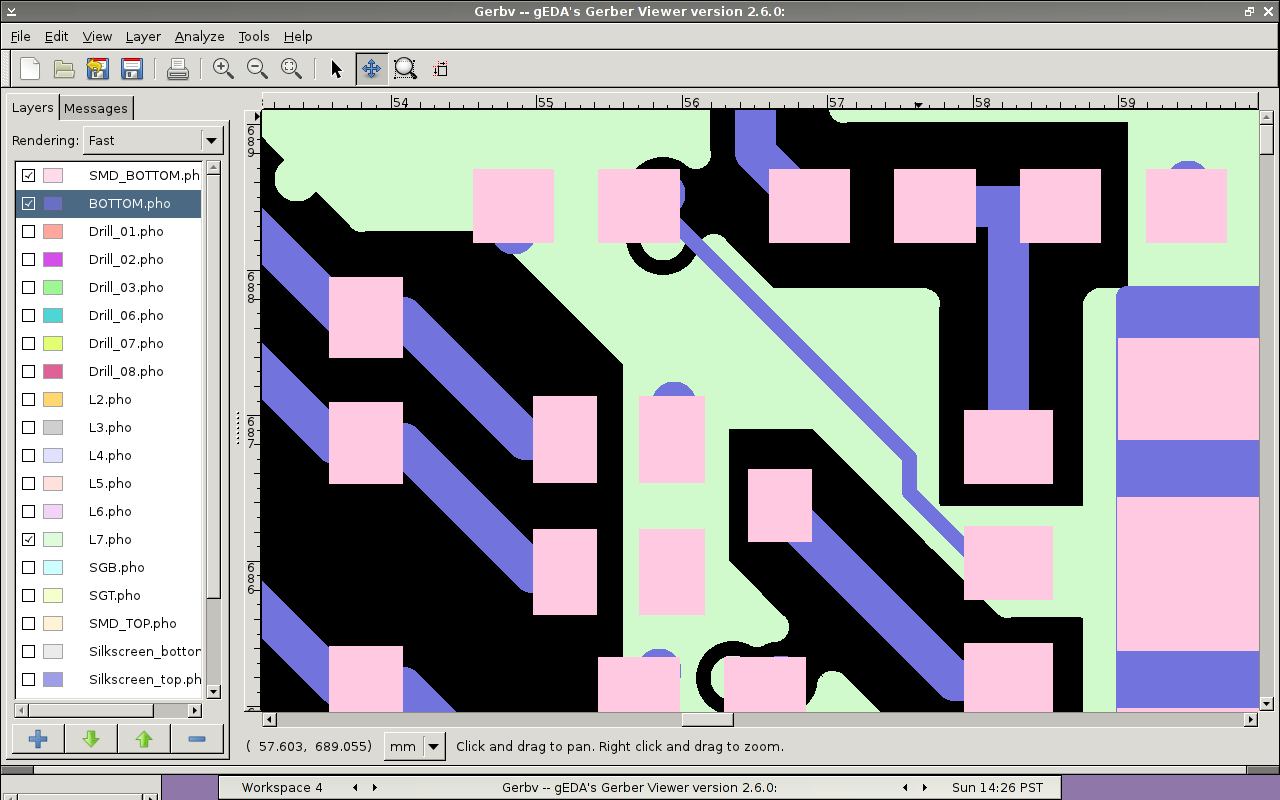Zoom out using the magnifier minus icon
The height and width of the screenshot is (800, 1280).
click(x=257, y=69)
